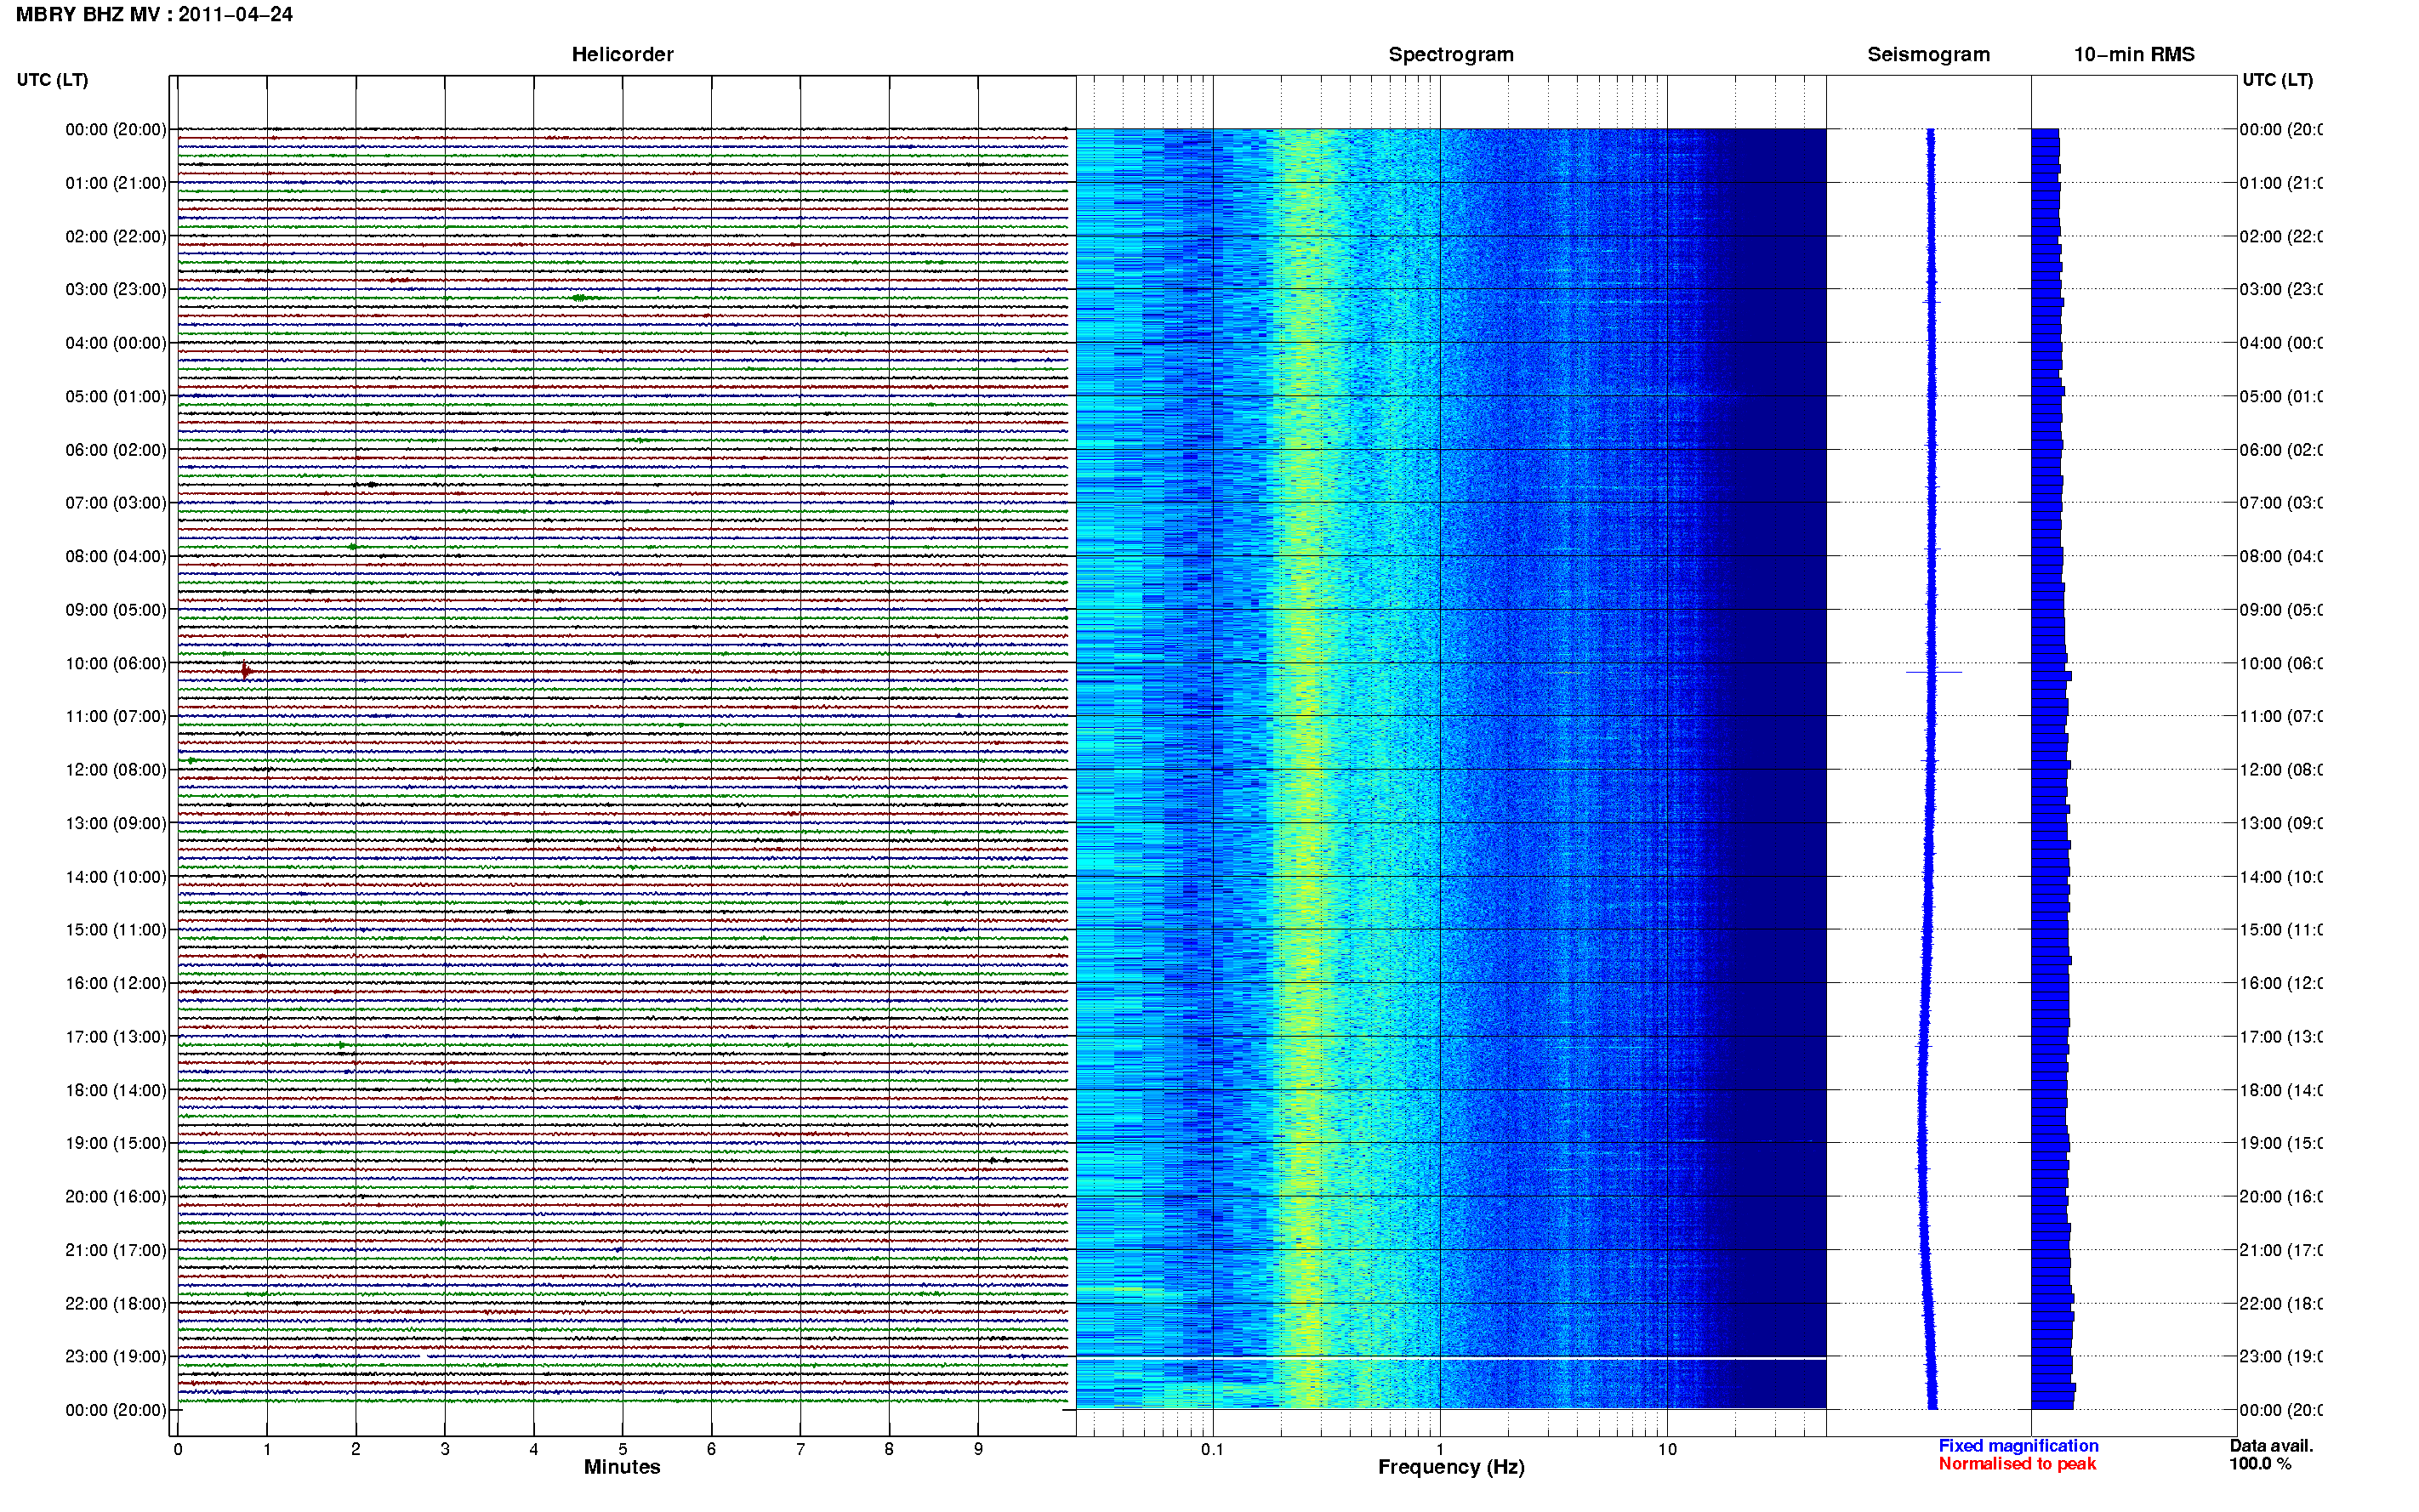Click the left '14:00 (10:00)' time label
Screen dimensions: 2419x1512
click(x=116, y=877)
